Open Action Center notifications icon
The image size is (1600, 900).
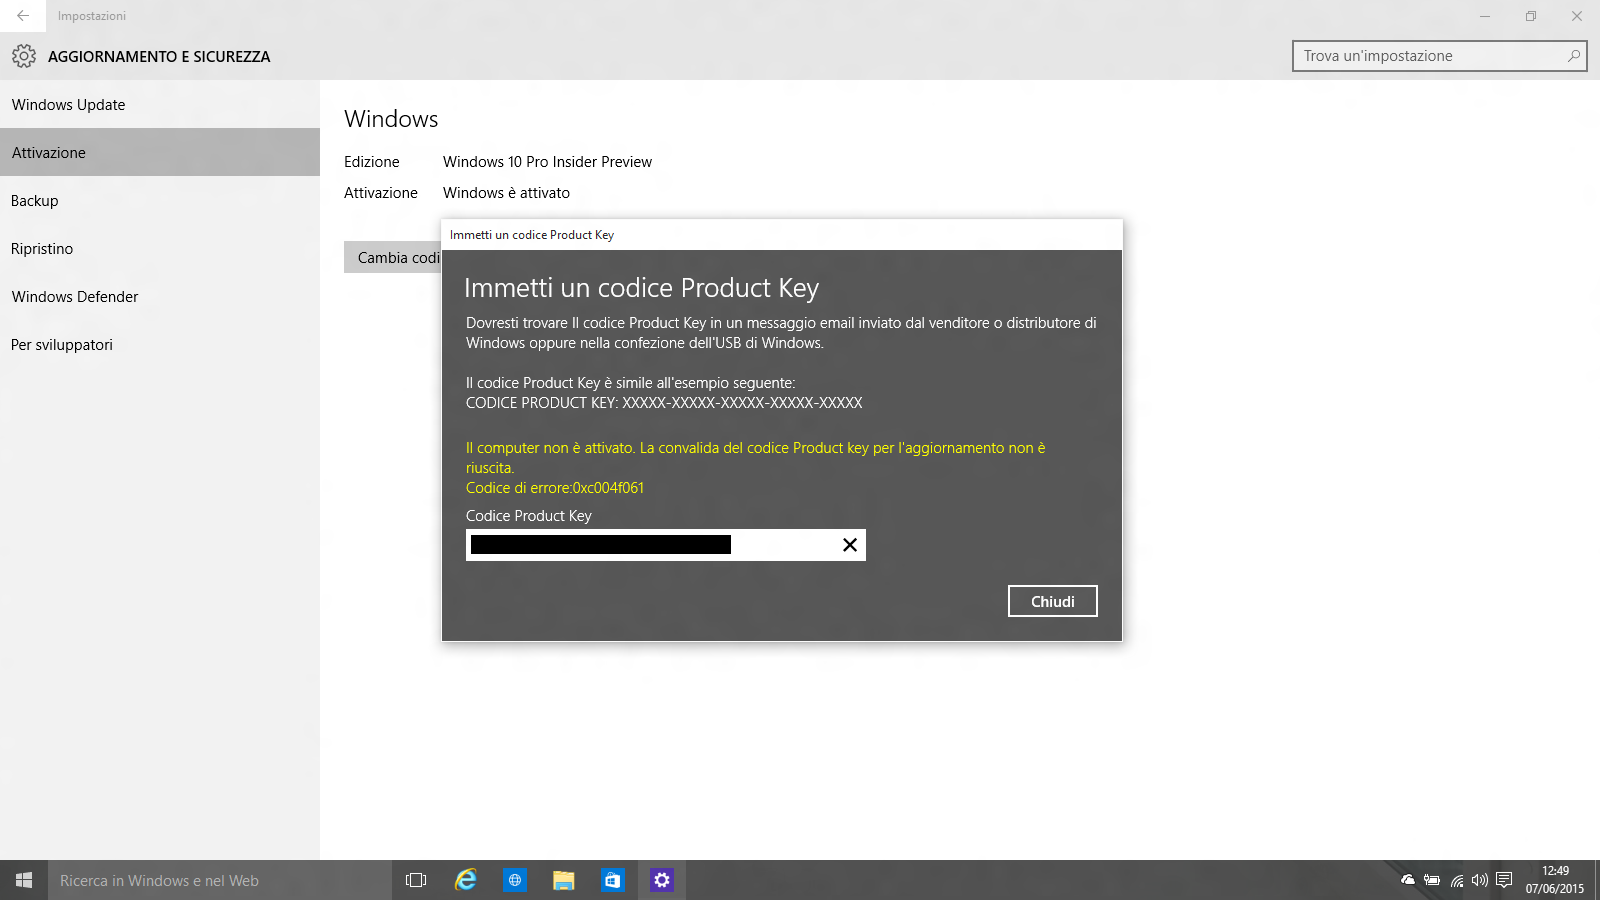(x=1504, y=880)
